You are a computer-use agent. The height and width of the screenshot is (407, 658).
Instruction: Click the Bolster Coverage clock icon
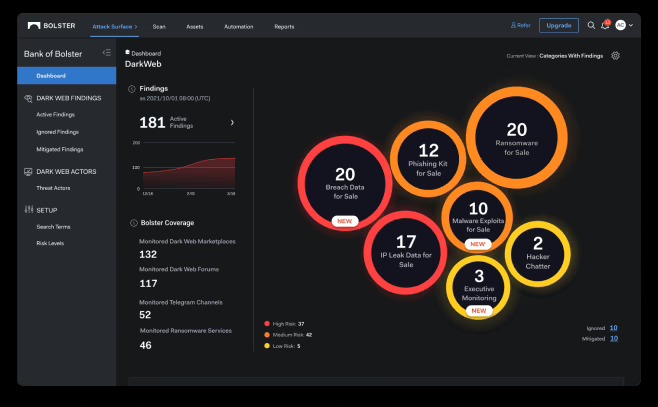133,223
